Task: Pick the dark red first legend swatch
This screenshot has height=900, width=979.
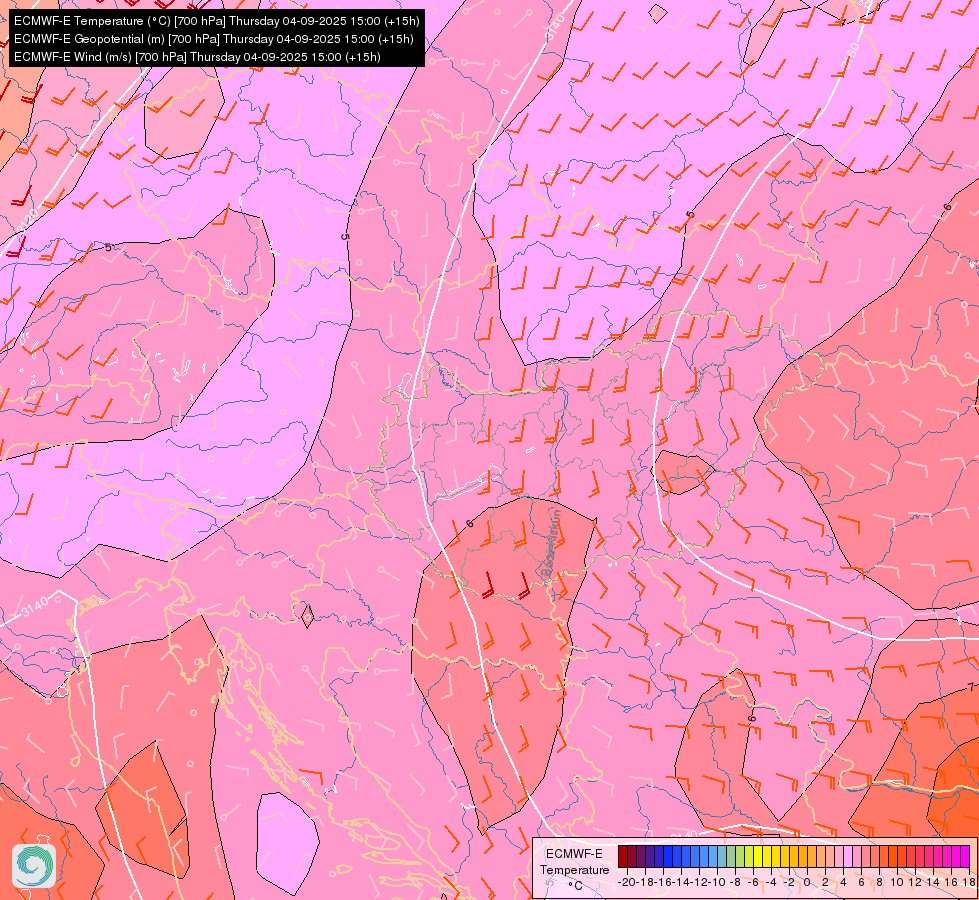Action: (622, 856)
